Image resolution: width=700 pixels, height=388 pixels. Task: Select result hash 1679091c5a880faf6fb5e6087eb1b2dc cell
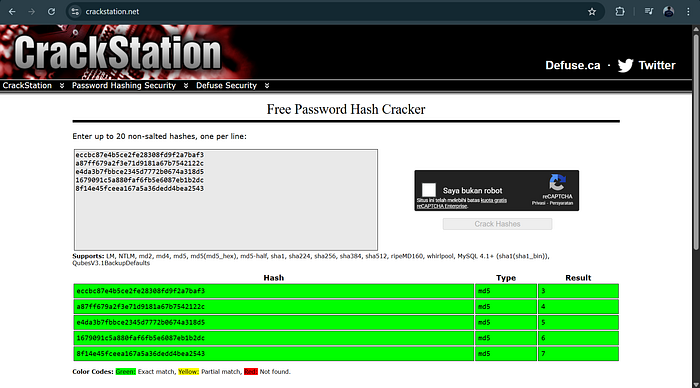click(274, 338)
